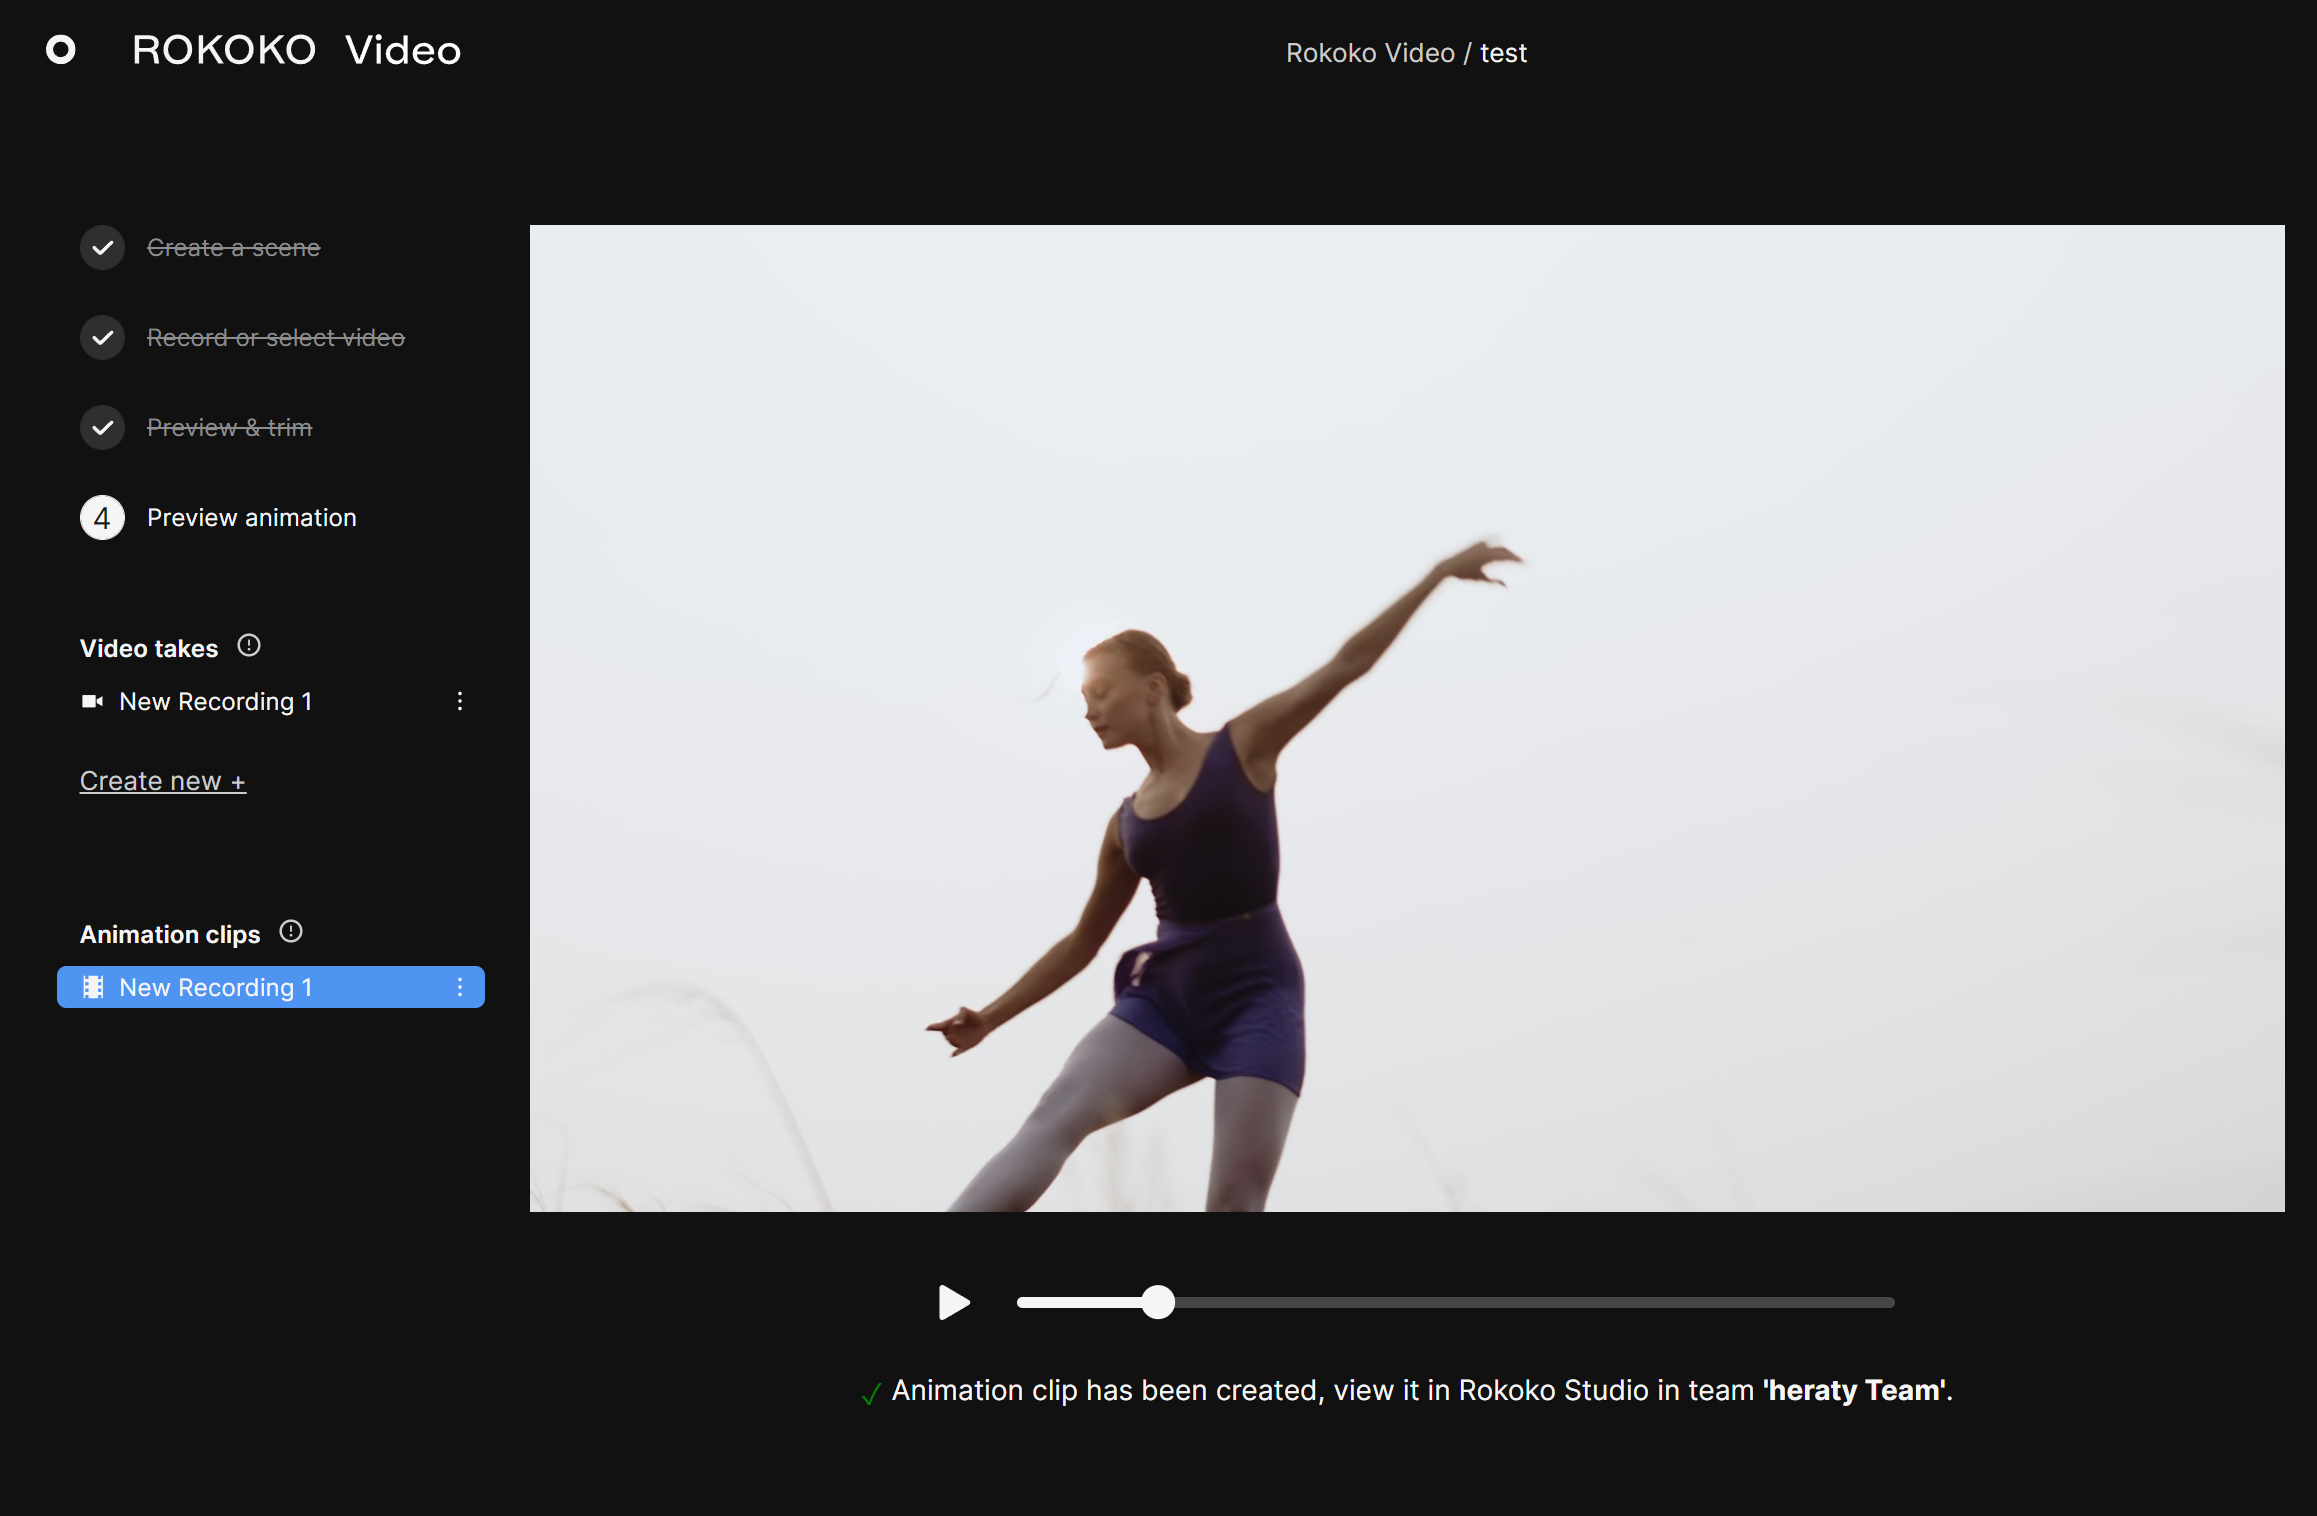Click the dancer video preview

click(1406, 718)
